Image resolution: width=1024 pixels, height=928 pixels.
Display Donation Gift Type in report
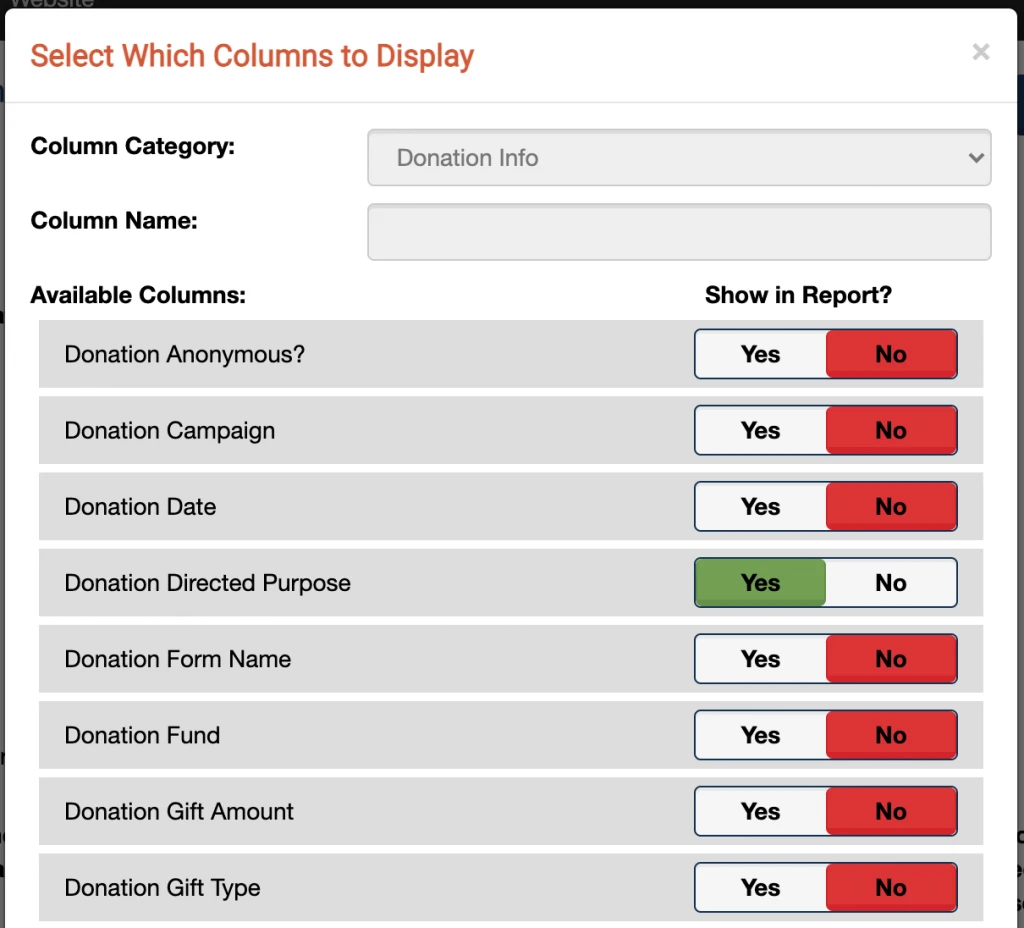click(x=760, y=887)
